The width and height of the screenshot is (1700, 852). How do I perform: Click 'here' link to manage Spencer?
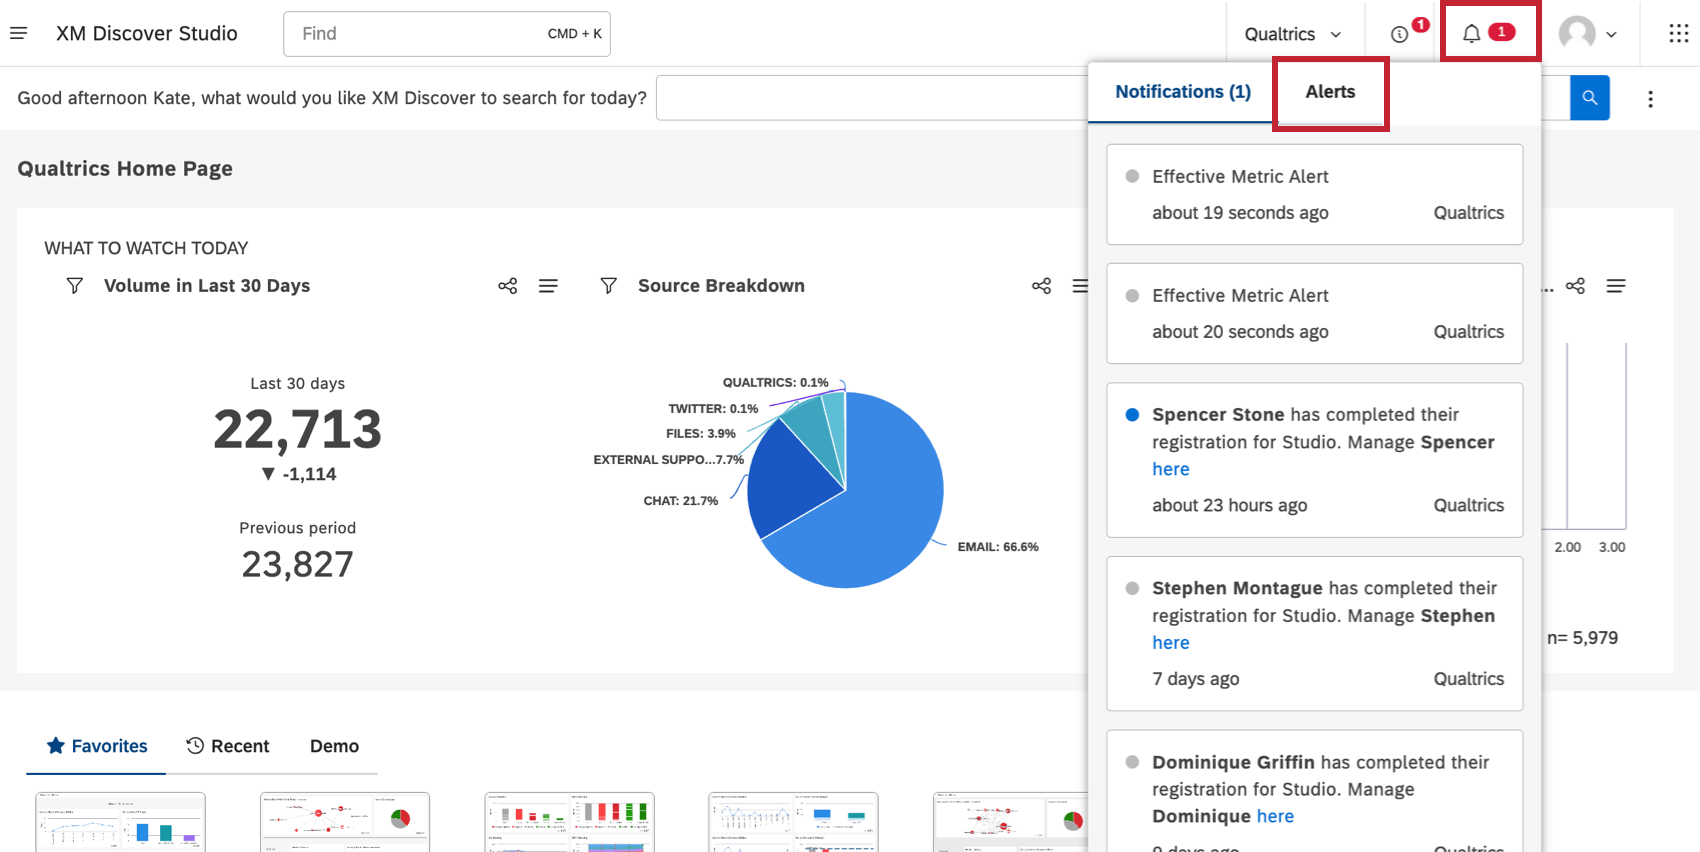click(1170, 469)
